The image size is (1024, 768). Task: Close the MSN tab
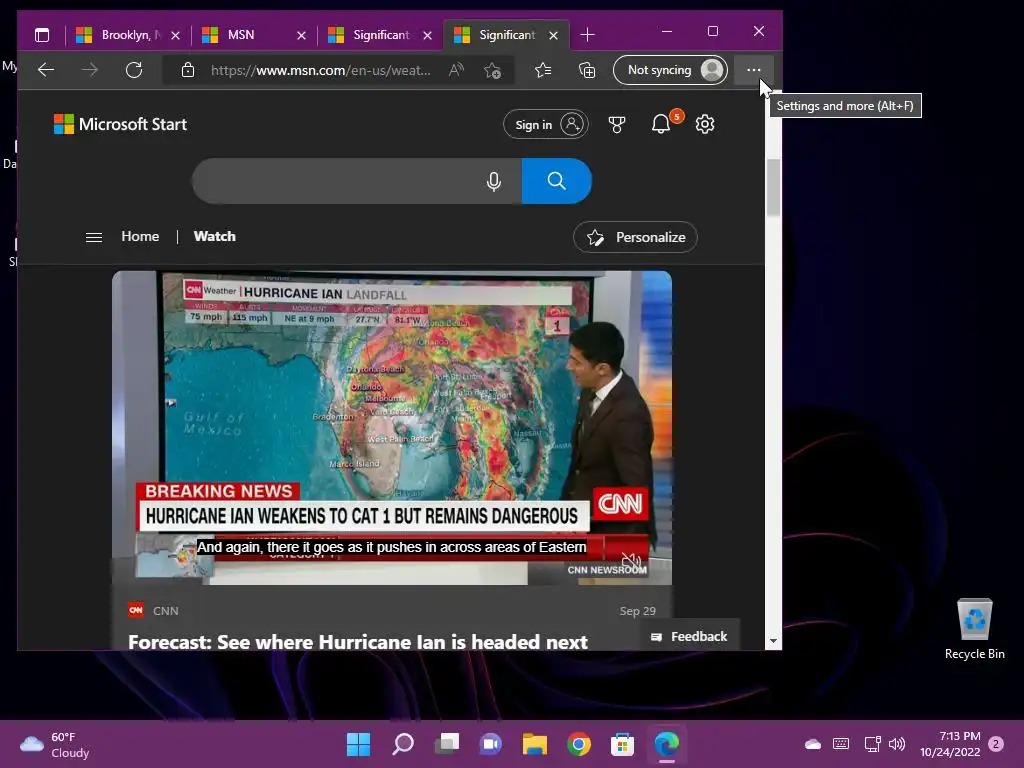(301, 35)
